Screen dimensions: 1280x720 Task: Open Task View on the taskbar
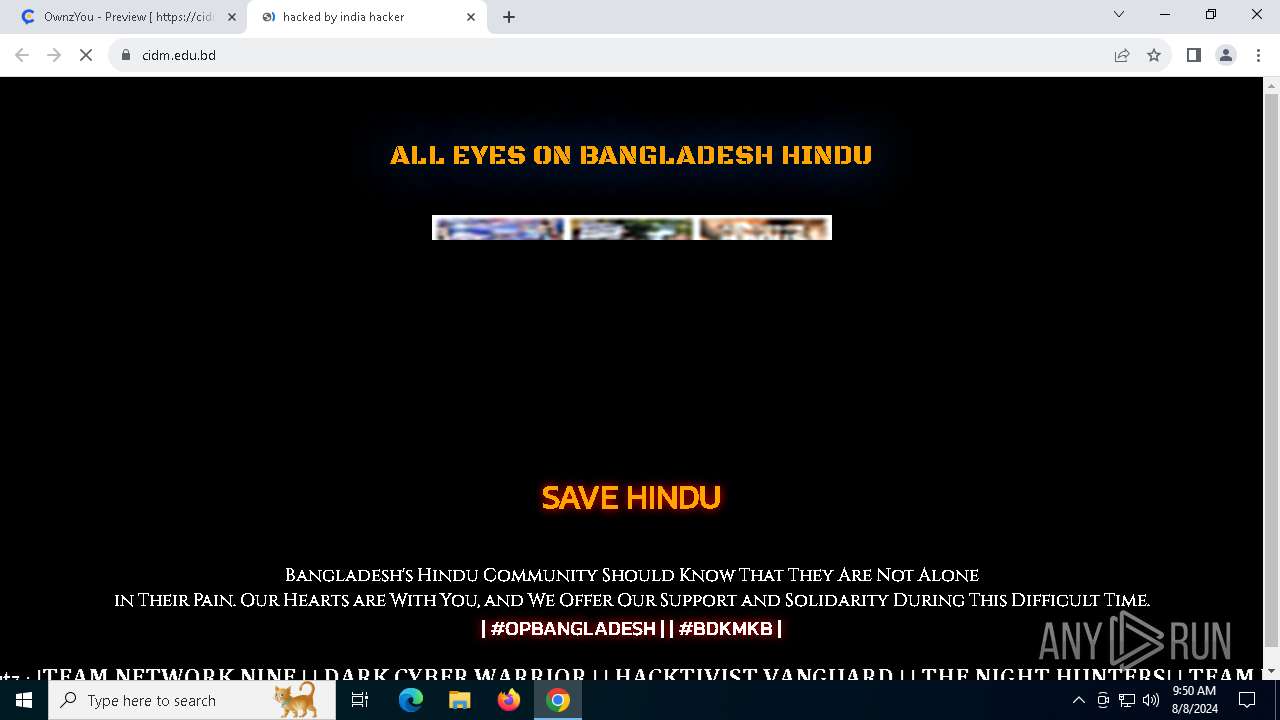coord(360,700)
